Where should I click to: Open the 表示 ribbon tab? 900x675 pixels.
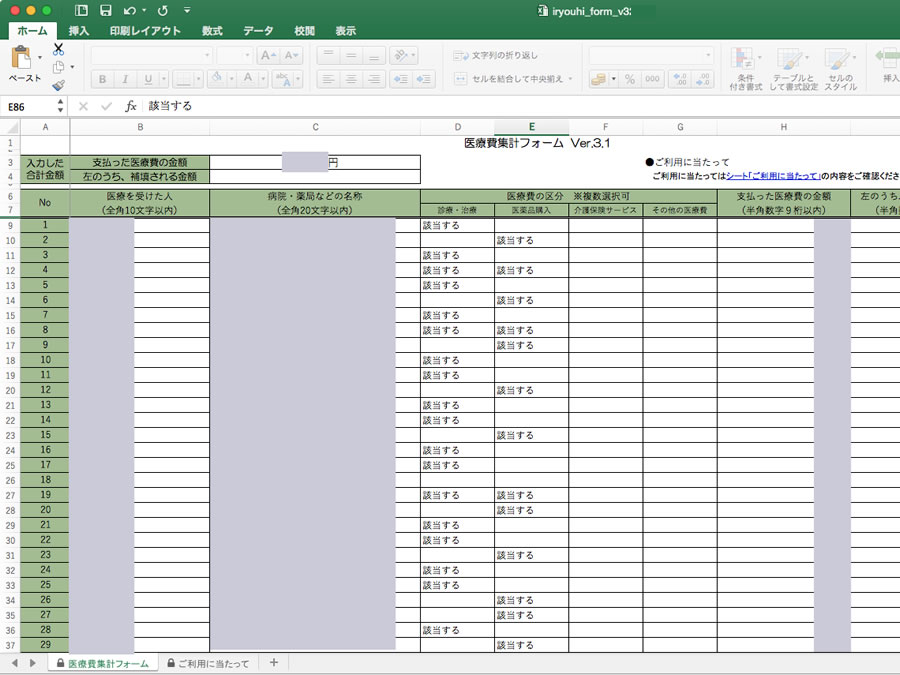[346, 31]
